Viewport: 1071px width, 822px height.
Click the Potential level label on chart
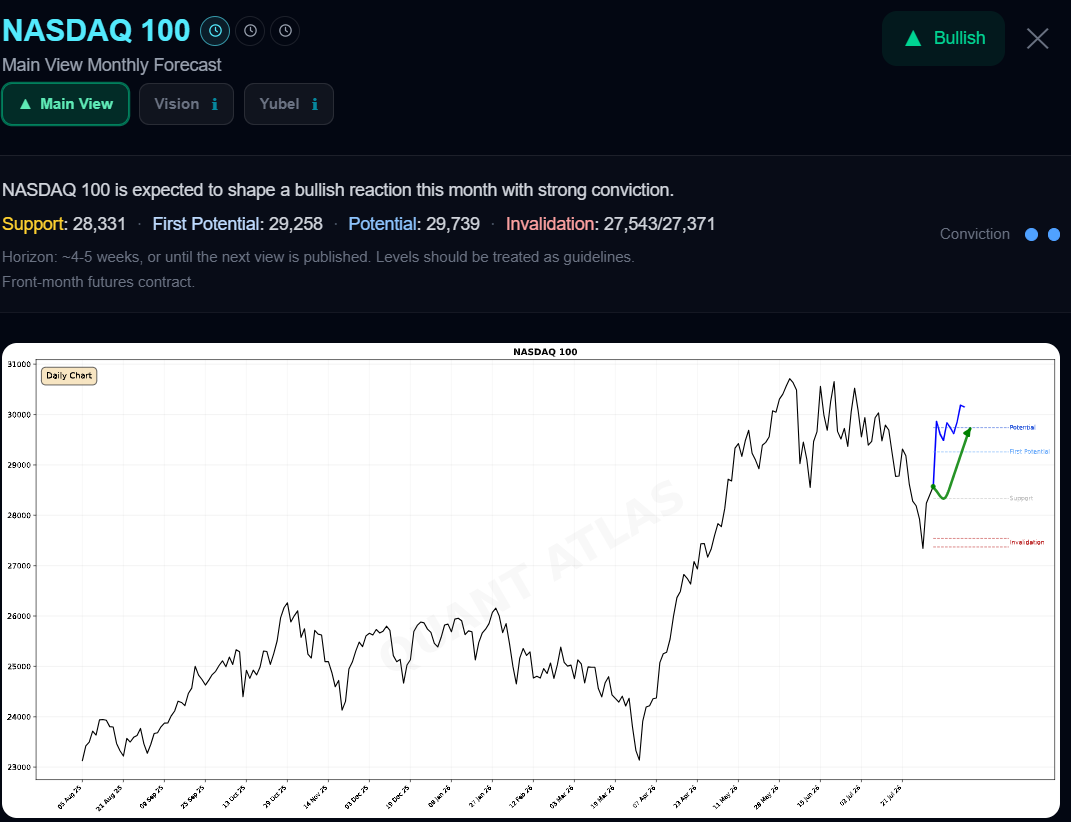point(1023,428)
